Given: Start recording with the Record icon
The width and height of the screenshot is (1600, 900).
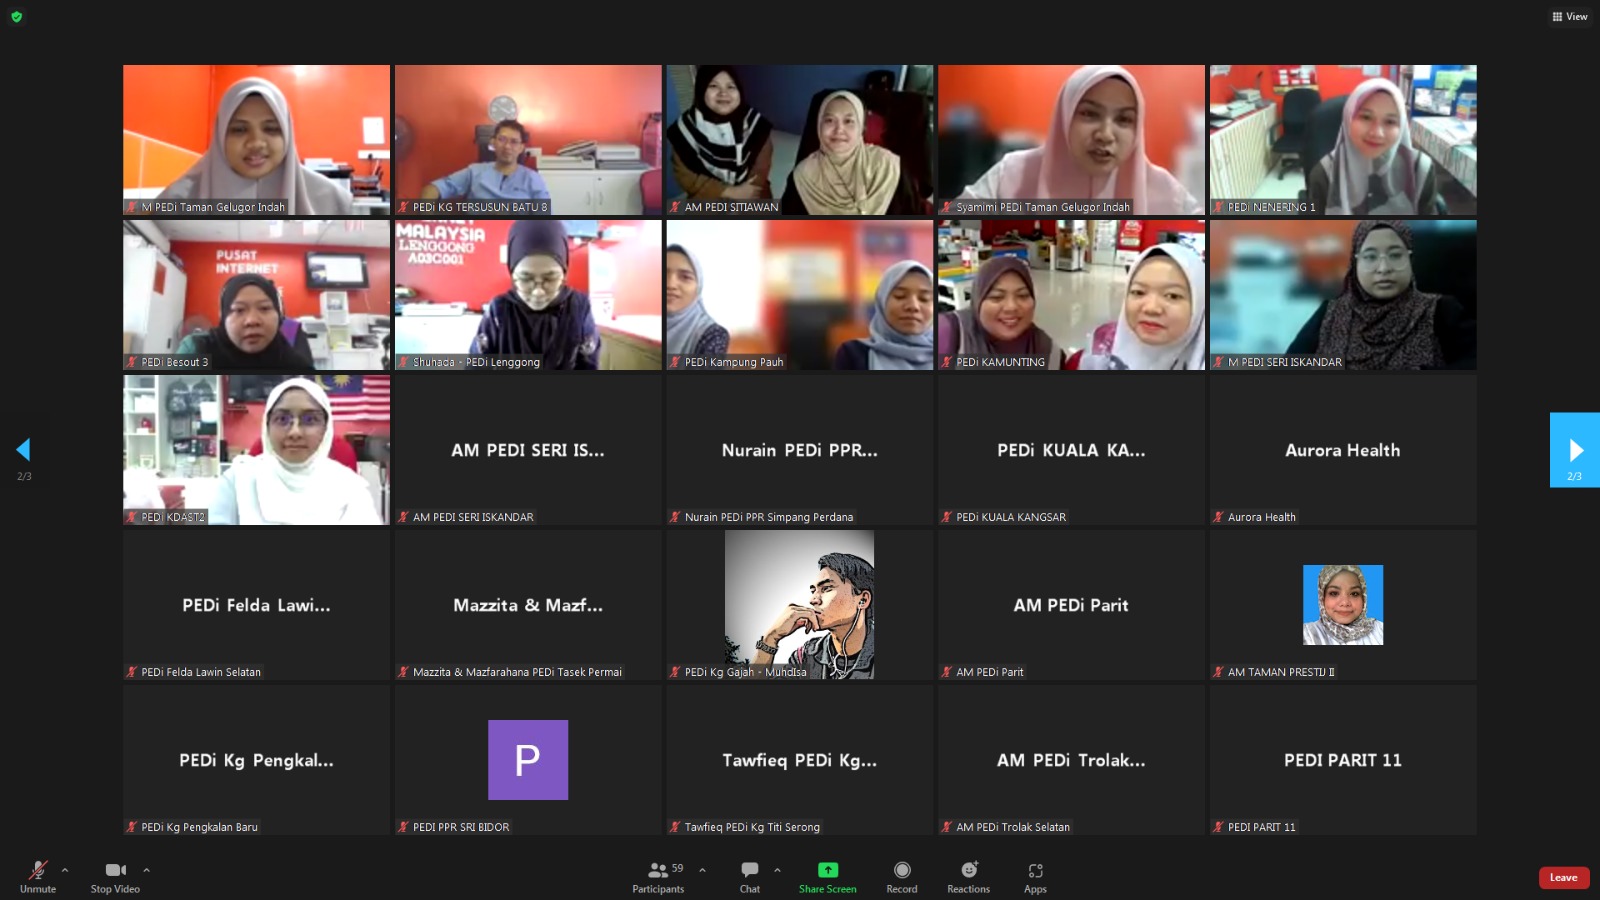Looking at the screenshot, I should coord(902,870).
